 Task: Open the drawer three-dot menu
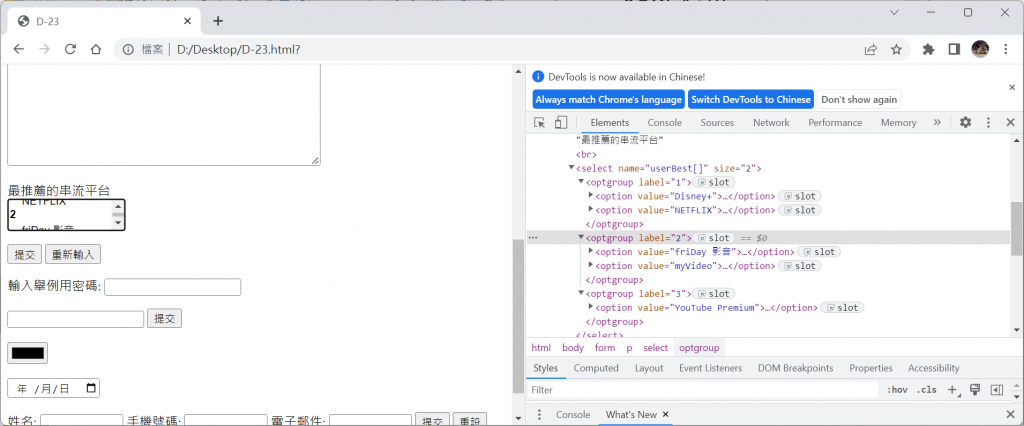point(539,414)
